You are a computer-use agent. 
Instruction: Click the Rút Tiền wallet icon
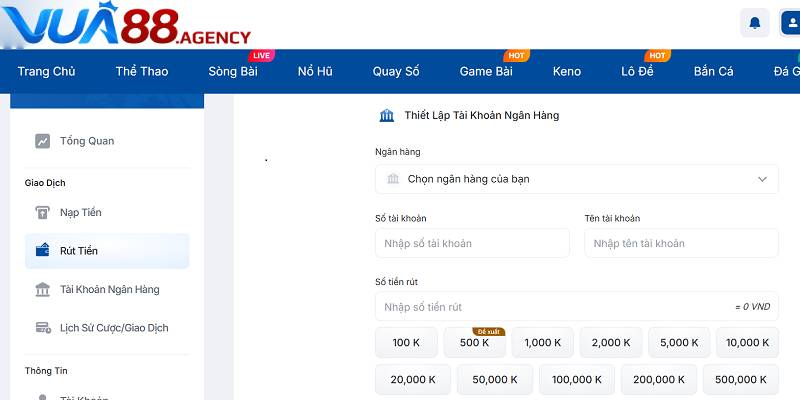click(43, 251)
